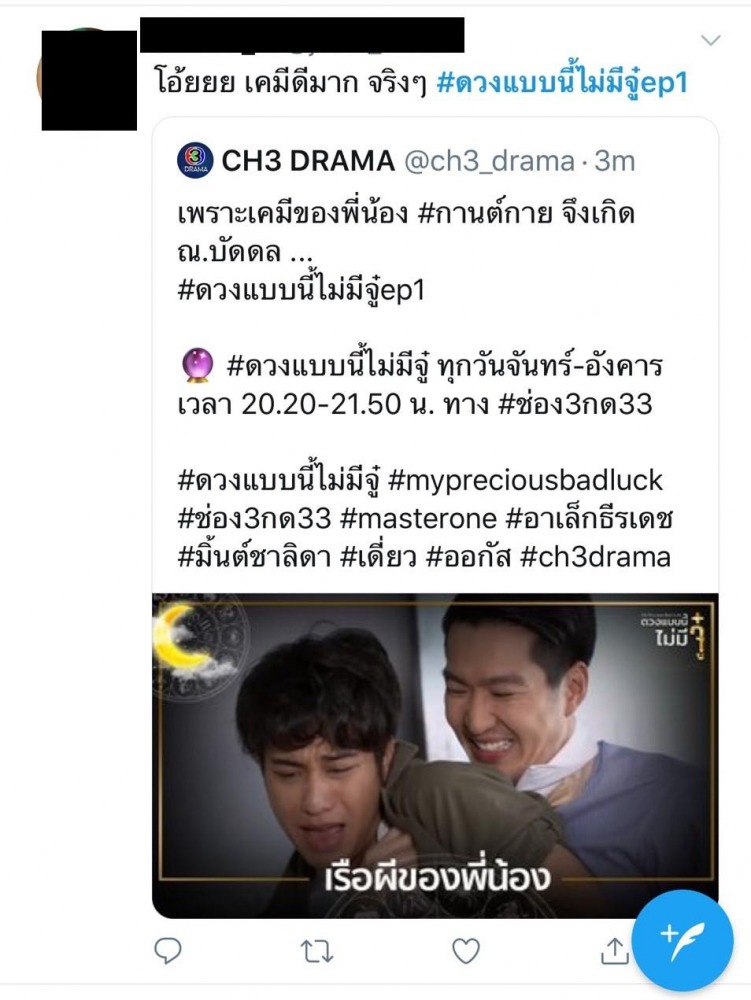Open the redacted author name at top
Viewport: 751px width, 1000px height.
click(x=302, y=35)
